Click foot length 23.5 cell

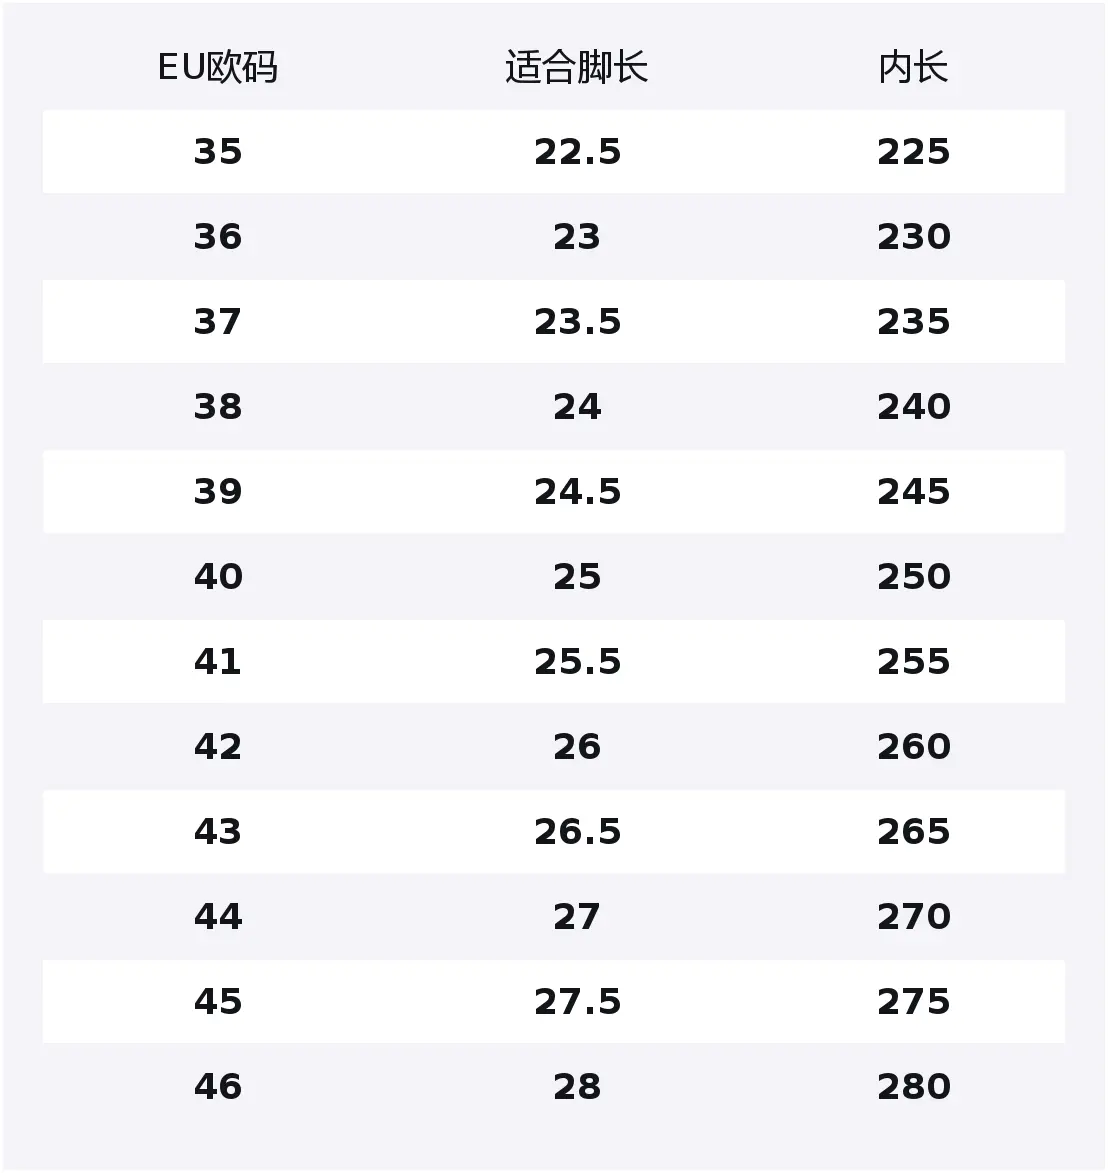578,322
